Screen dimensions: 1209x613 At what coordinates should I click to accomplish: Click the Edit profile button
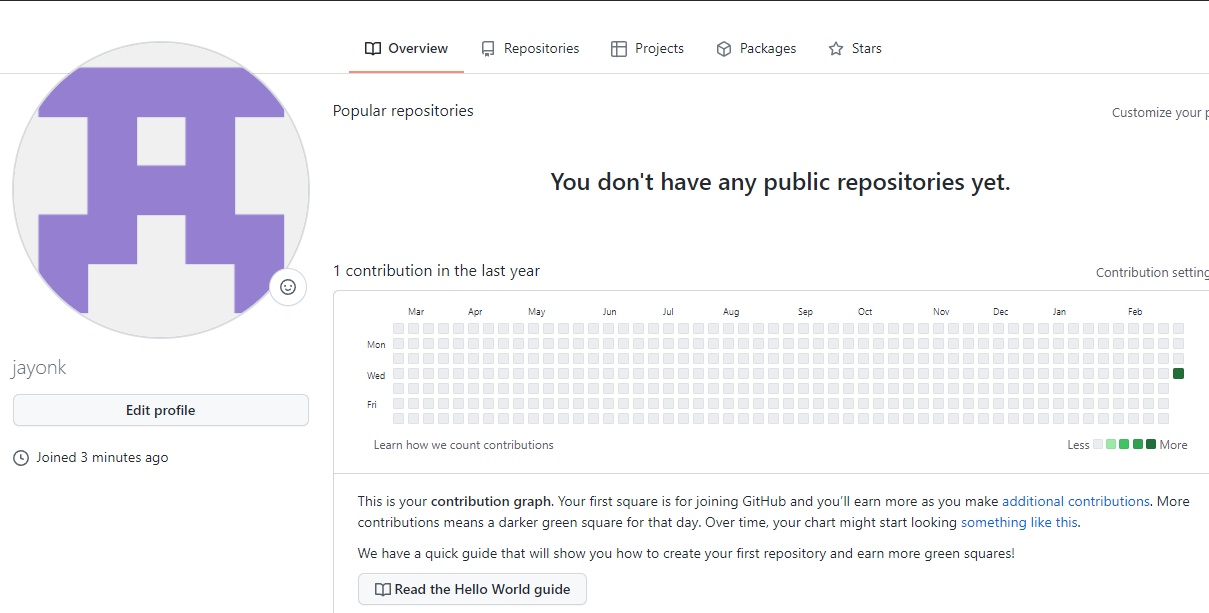[161, 410]
